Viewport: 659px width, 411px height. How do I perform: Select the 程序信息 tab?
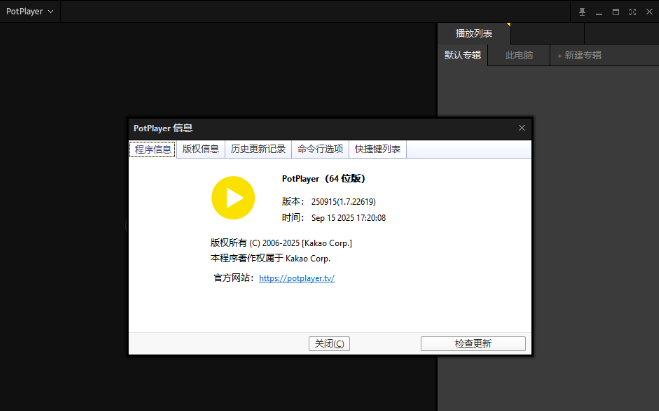pyautogui.click(x=153, y=149)
